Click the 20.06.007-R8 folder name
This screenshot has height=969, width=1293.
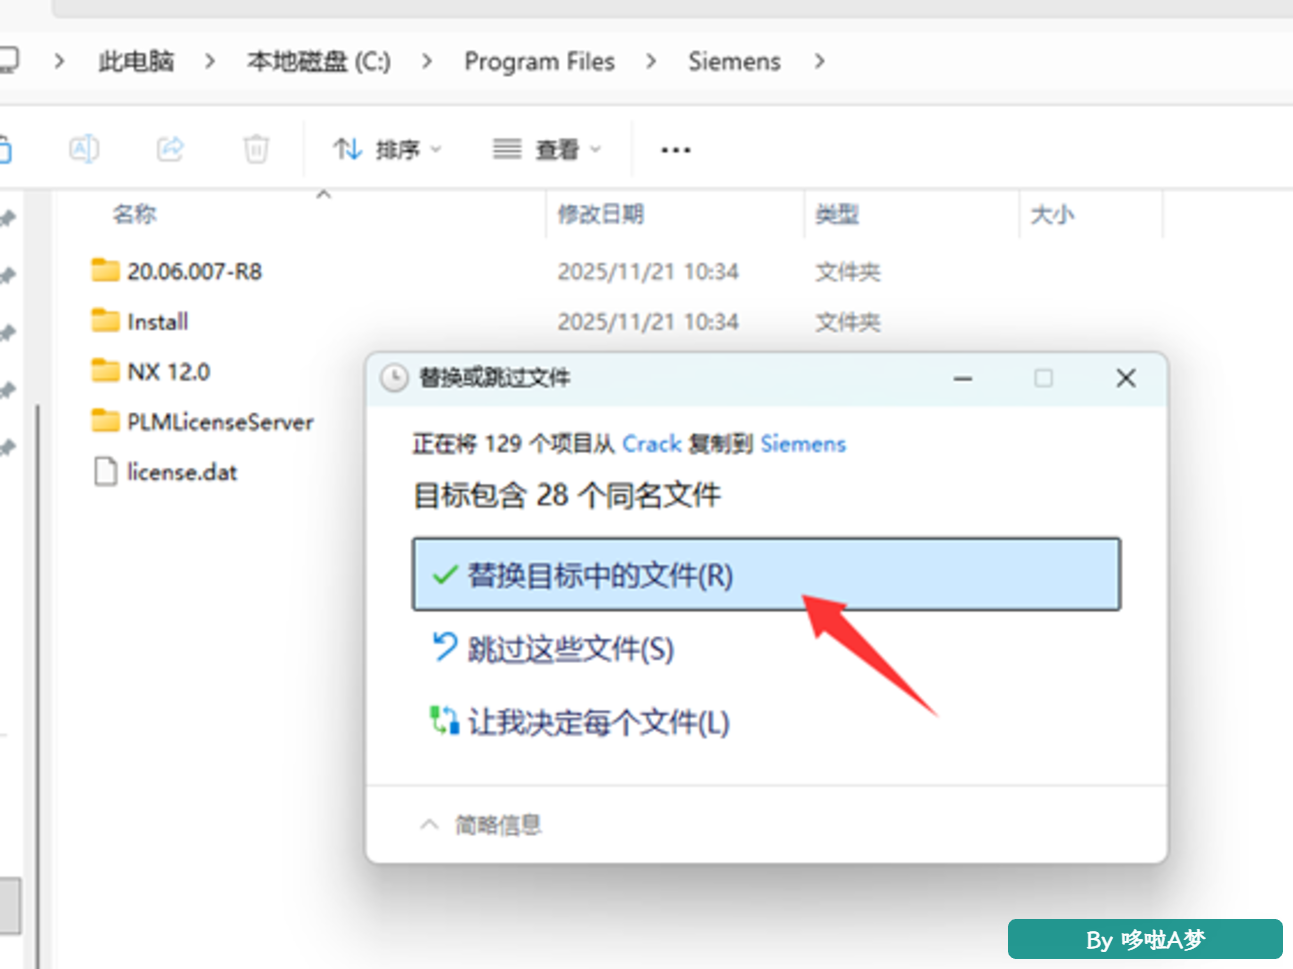(x=194, y=271)
